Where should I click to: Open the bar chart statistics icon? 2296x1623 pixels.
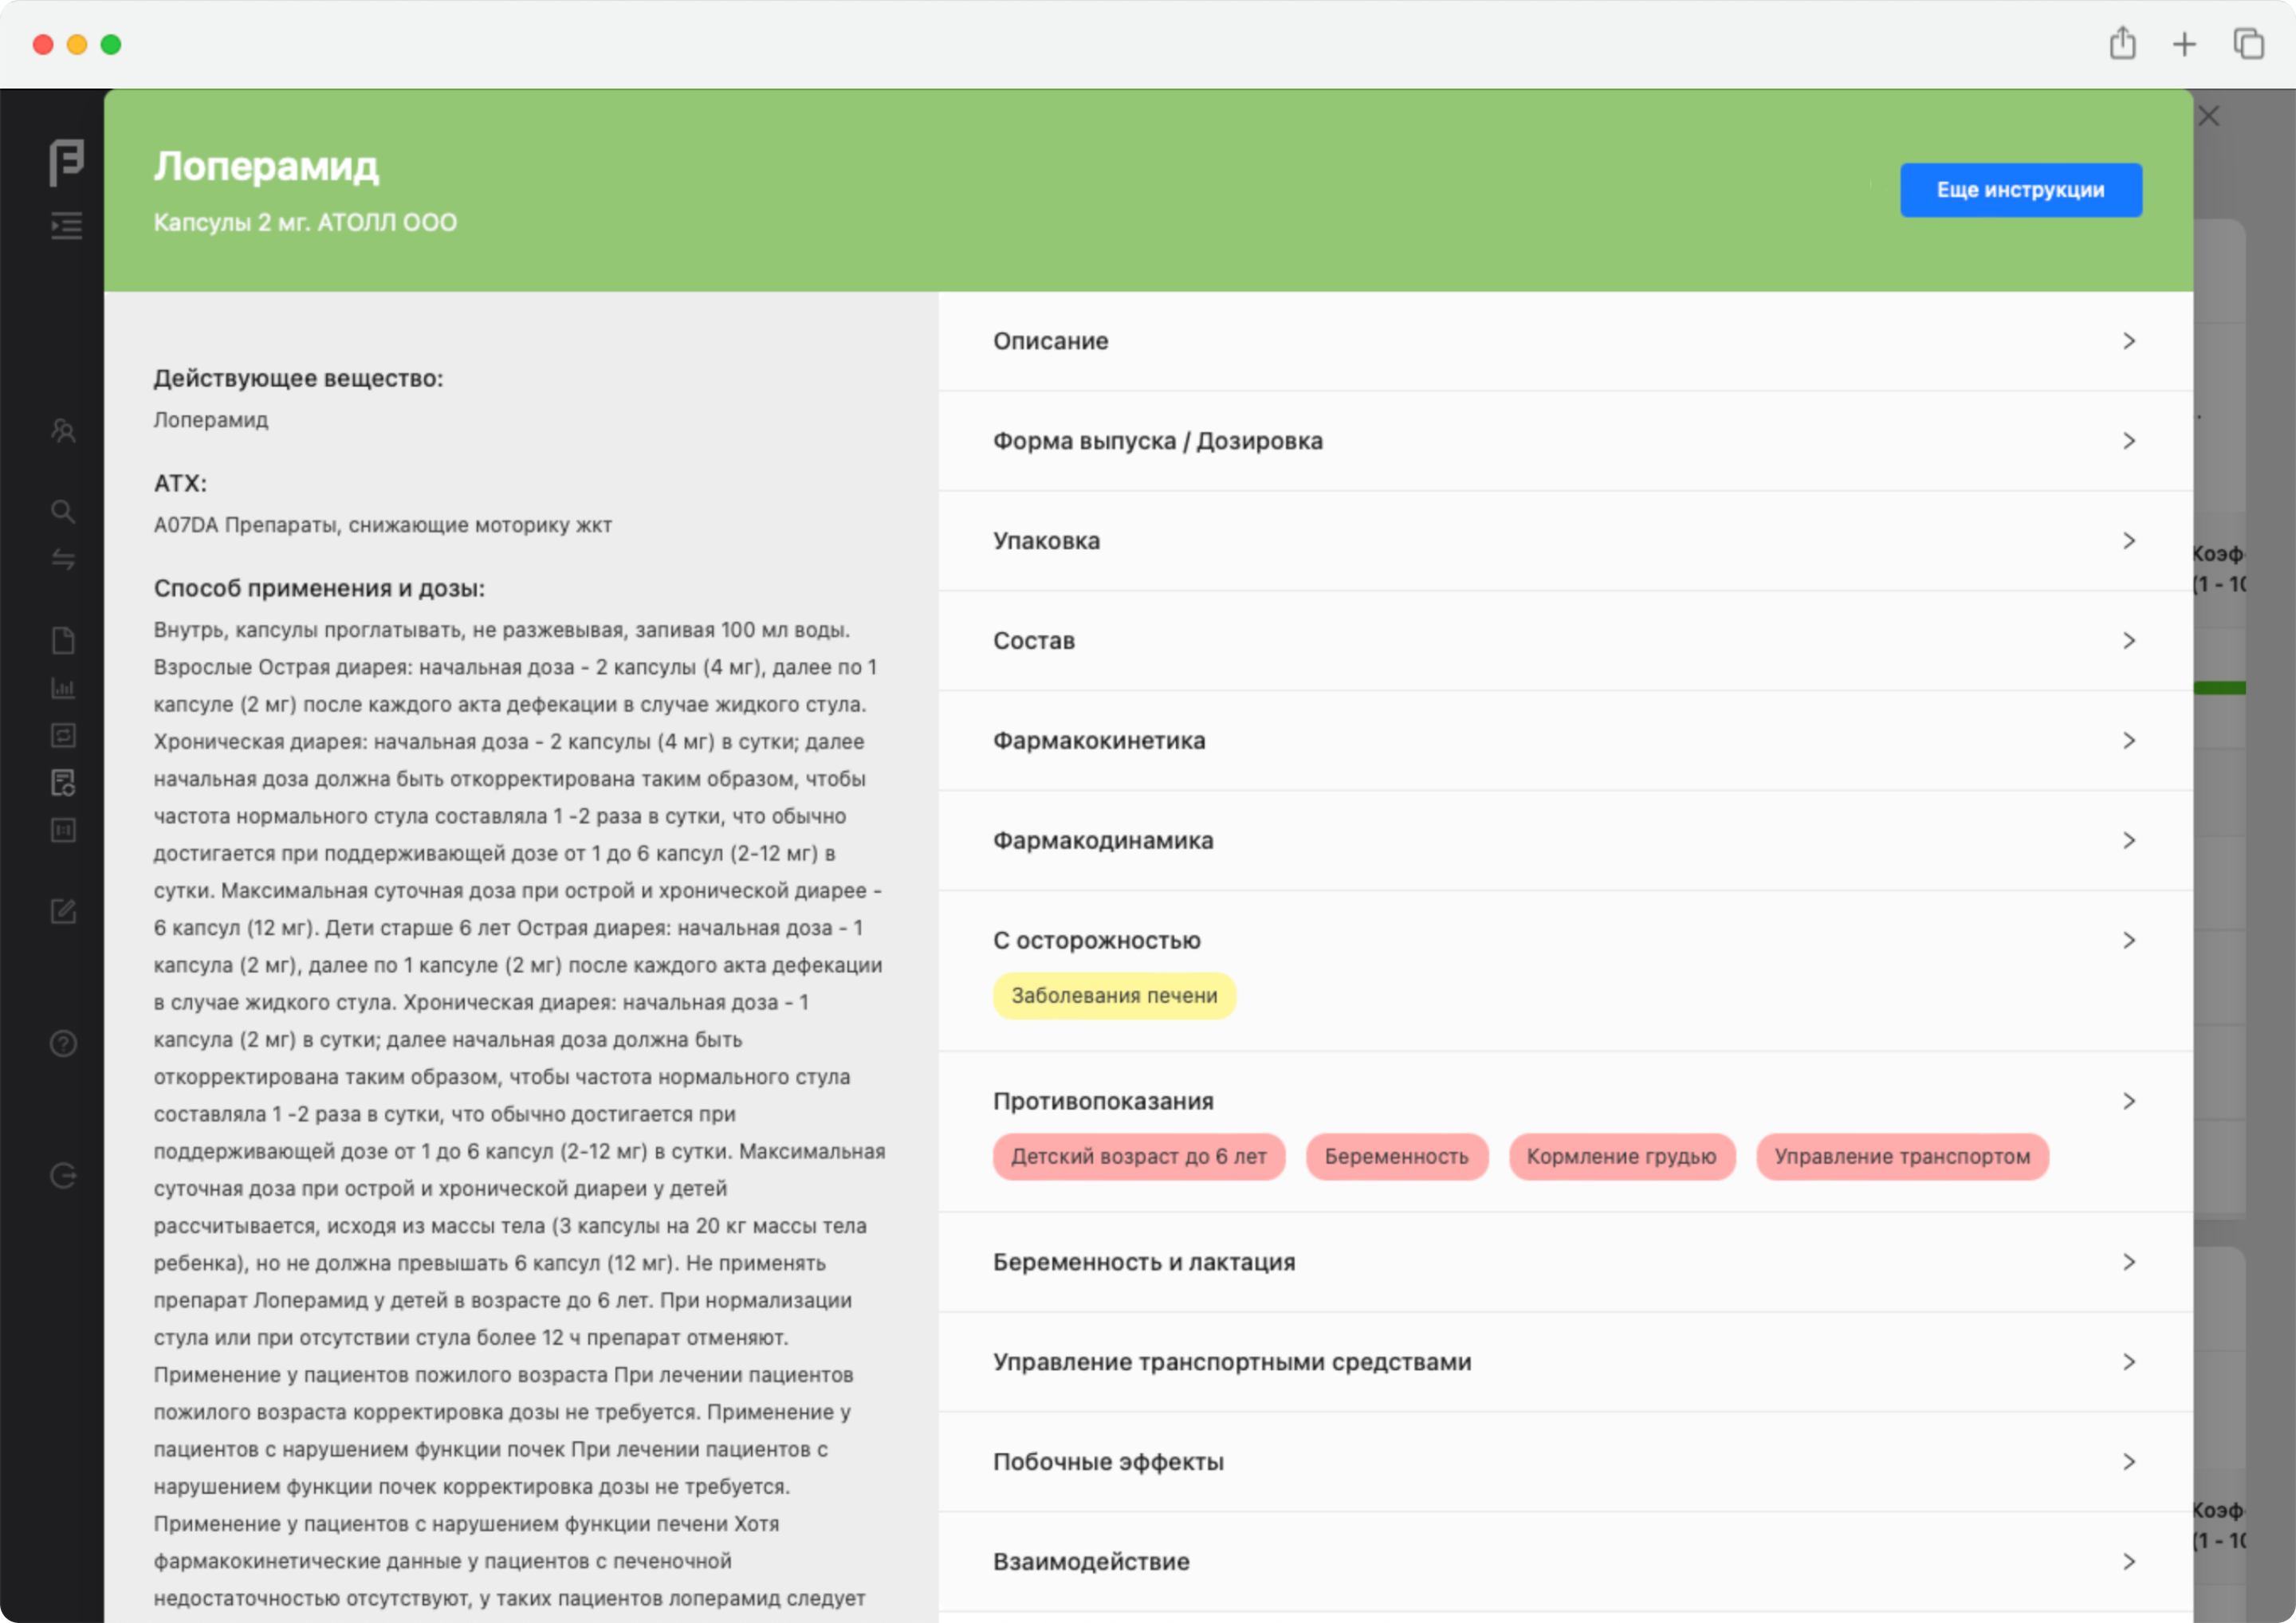(x=63, y=688)
